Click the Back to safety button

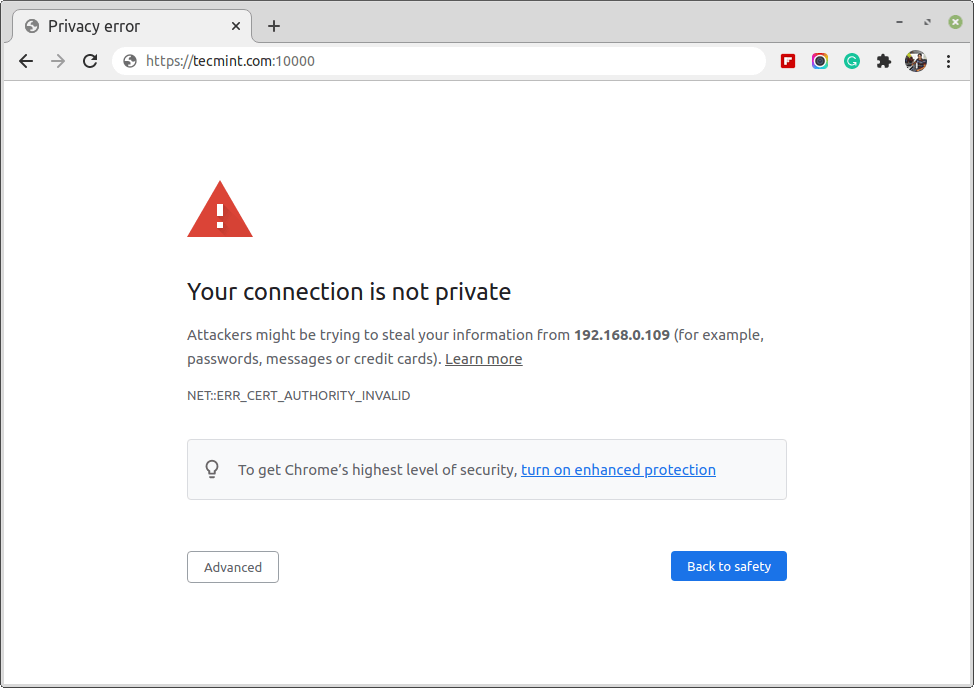(728, 566)
